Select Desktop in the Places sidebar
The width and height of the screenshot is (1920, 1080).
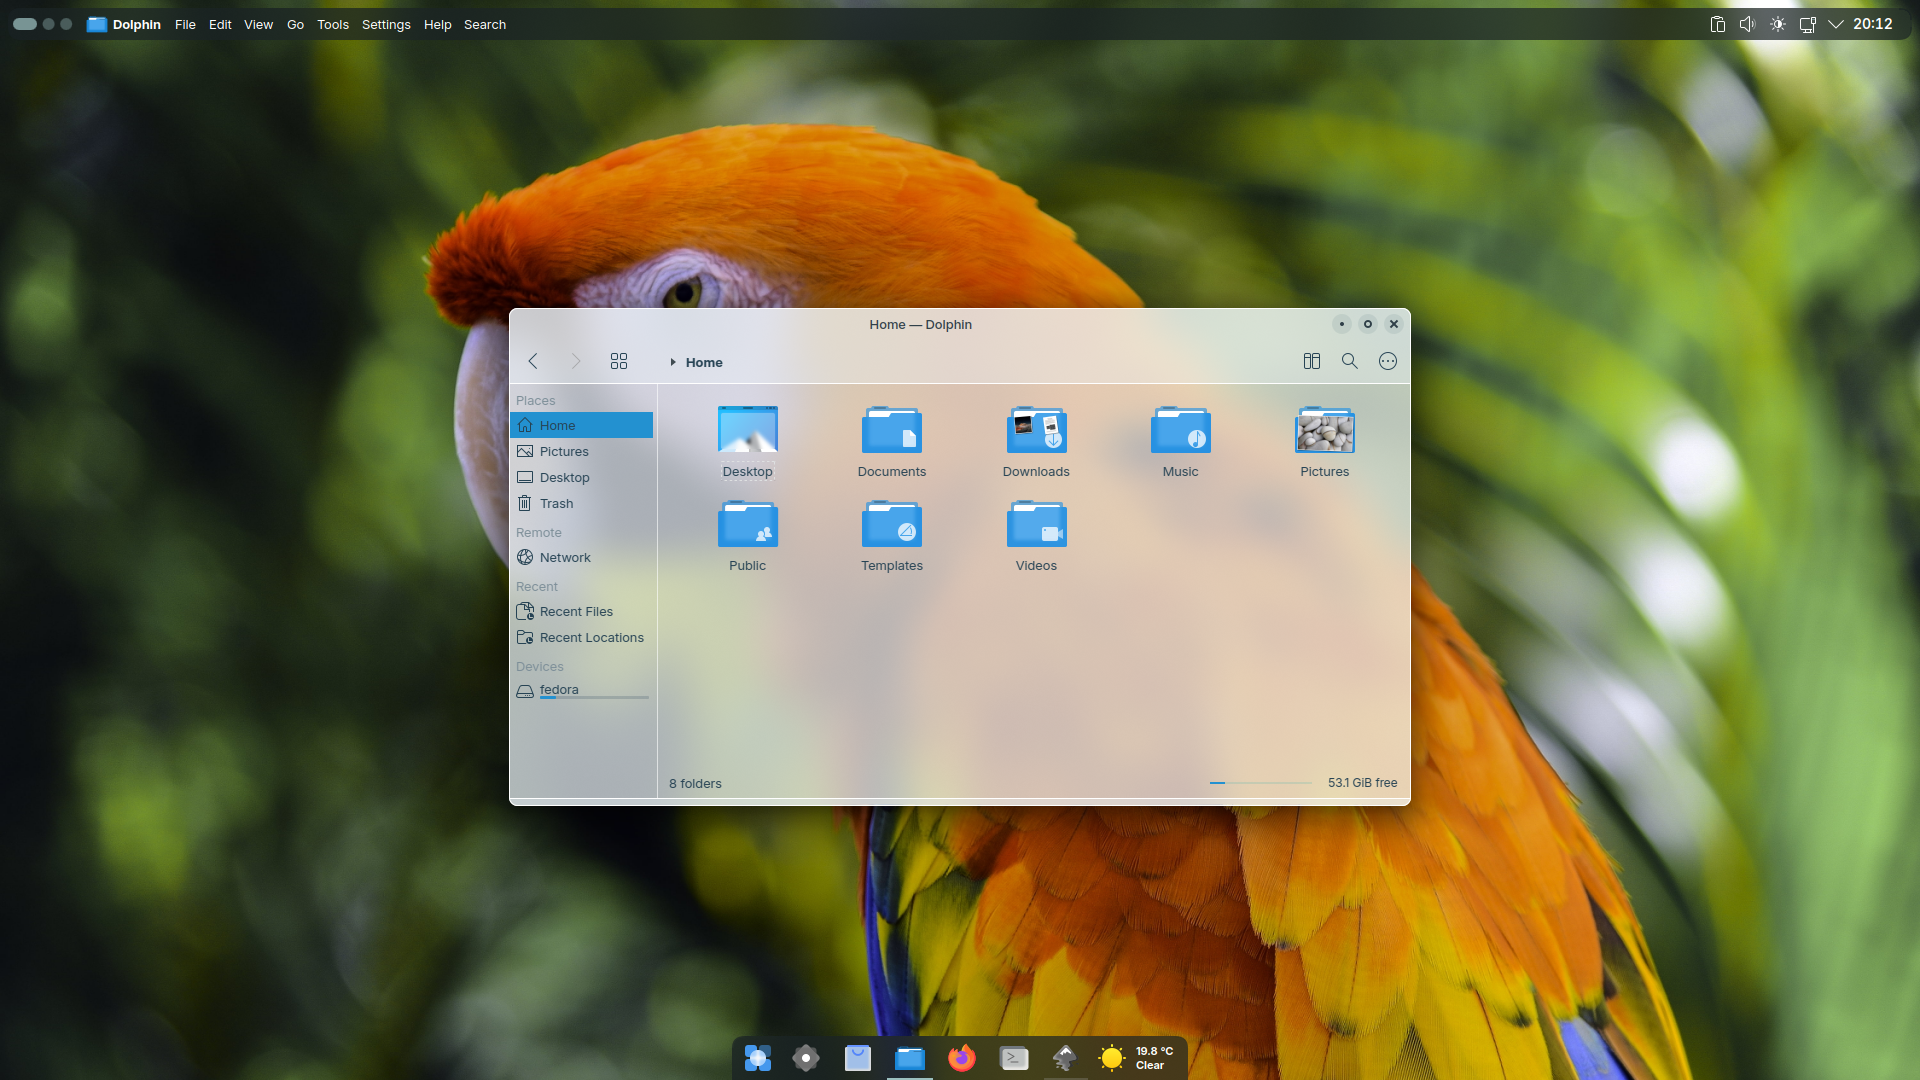[581, 477]
